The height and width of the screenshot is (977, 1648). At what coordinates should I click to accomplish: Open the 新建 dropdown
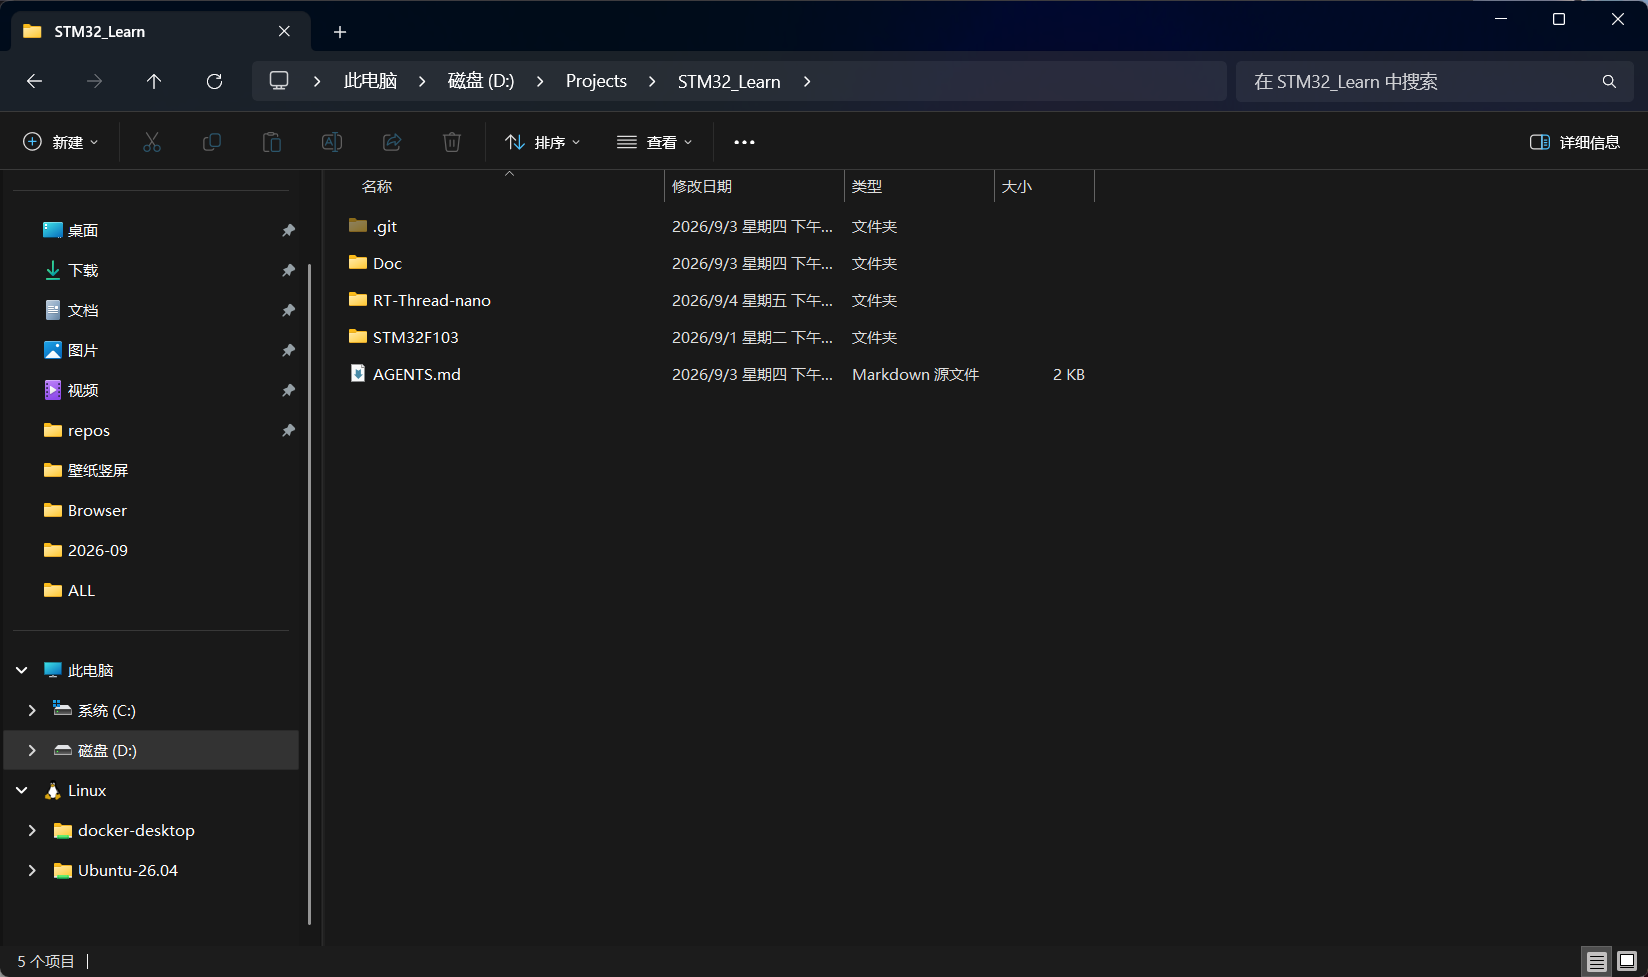point(61,142)
